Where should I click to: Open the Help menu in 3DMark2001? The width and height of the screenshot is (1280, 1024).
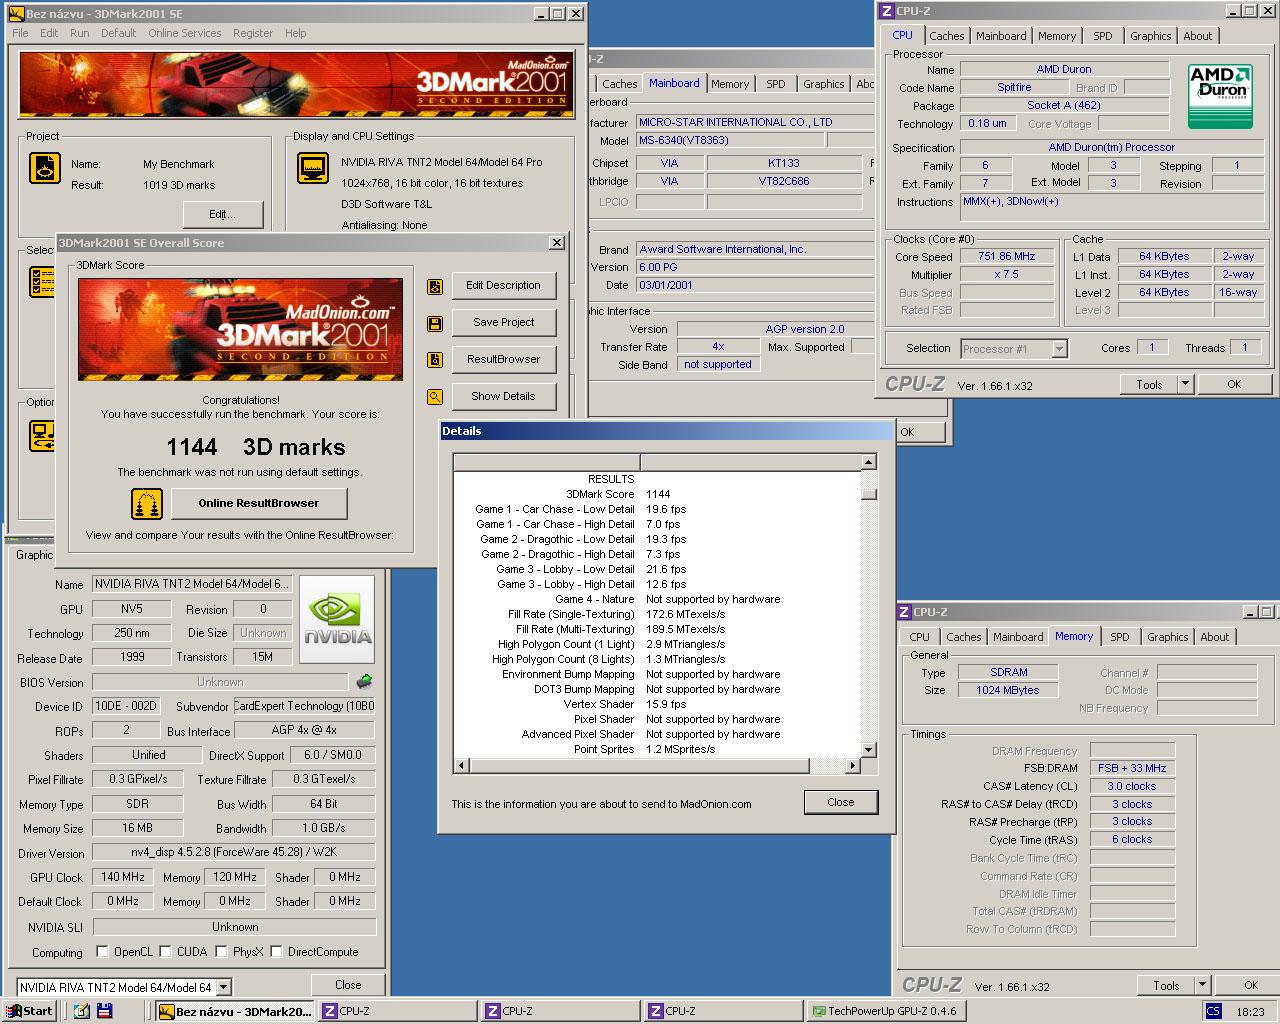pos(296,33)
